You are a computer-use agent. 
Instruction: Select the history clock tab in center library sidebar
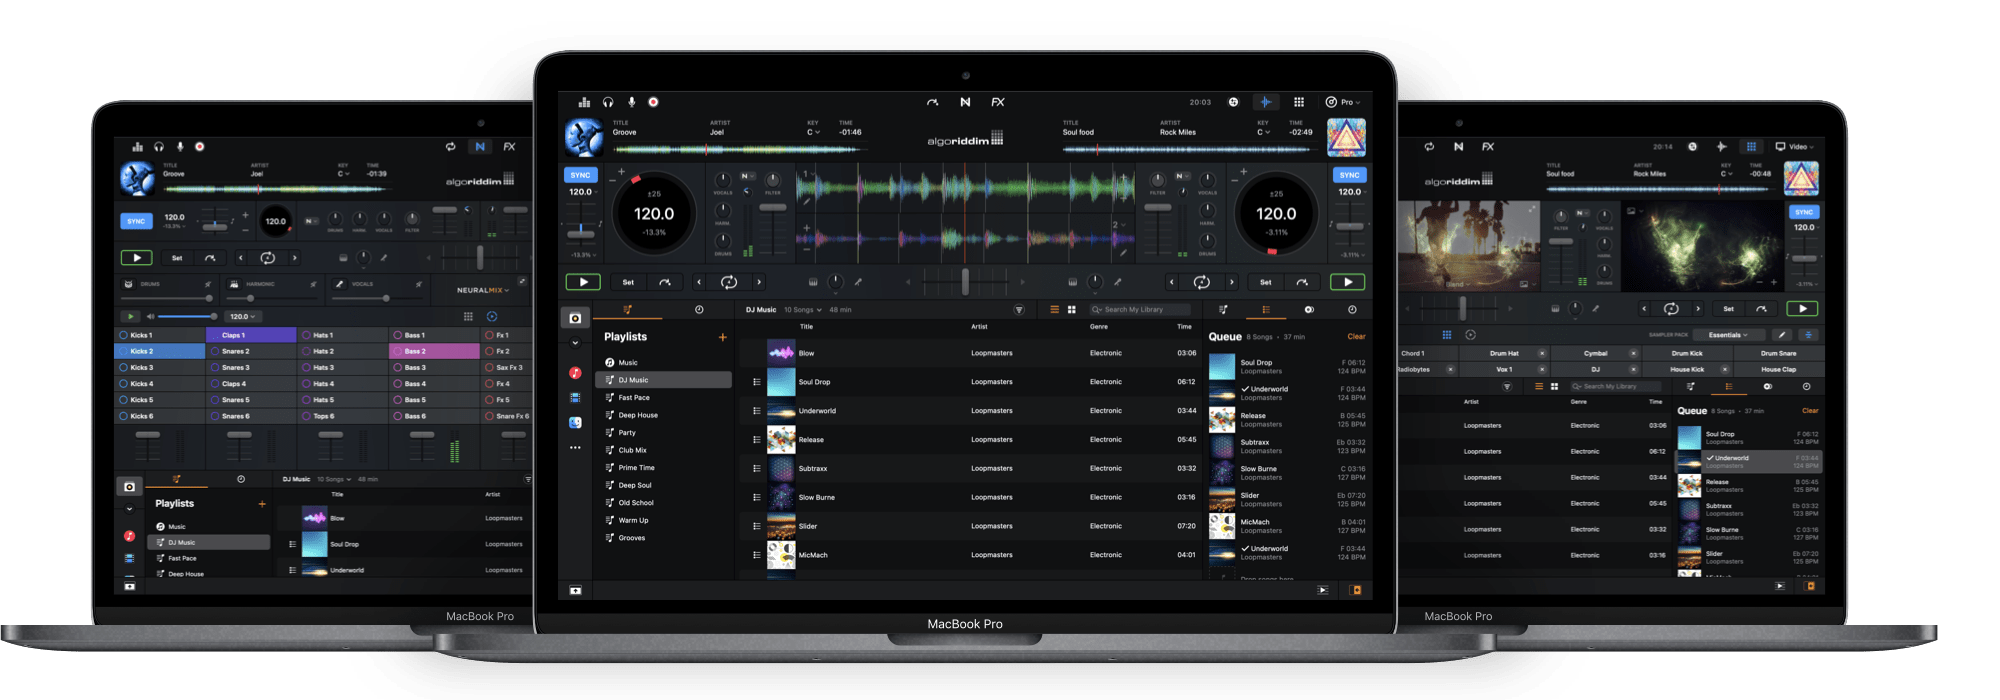point(699,310)
